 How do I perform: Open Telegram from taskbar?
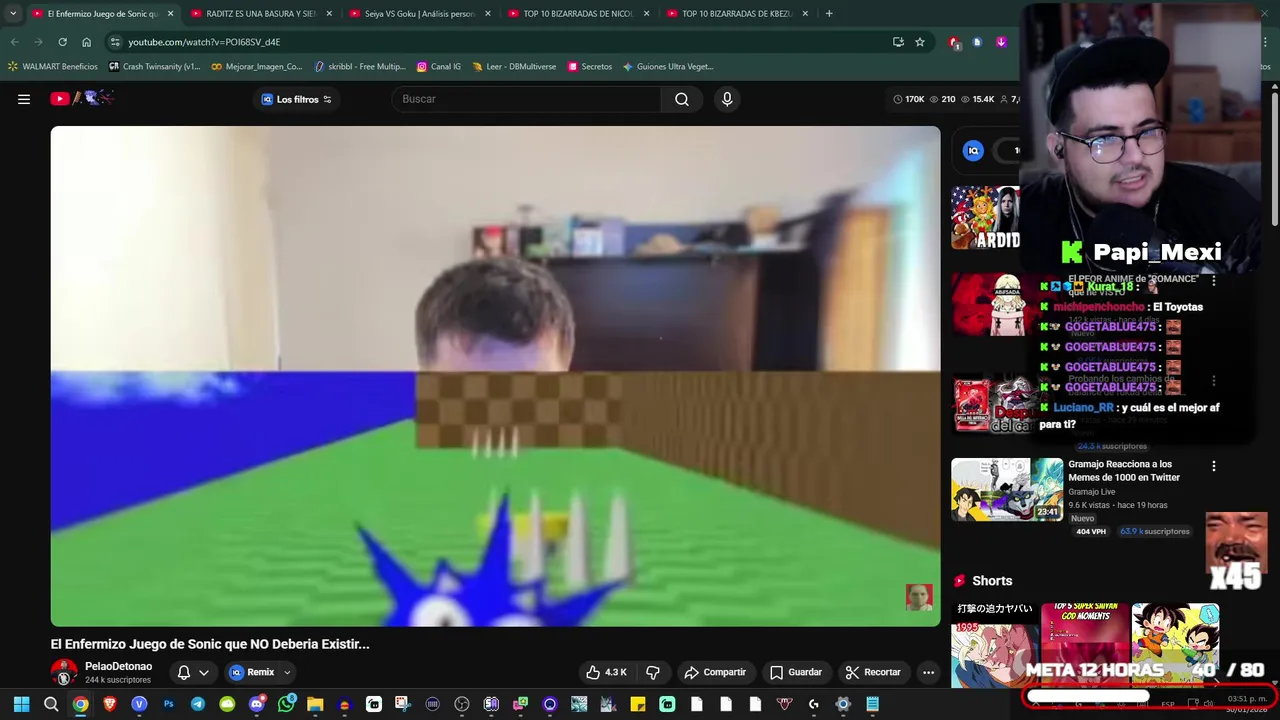(x=198, y=704)
